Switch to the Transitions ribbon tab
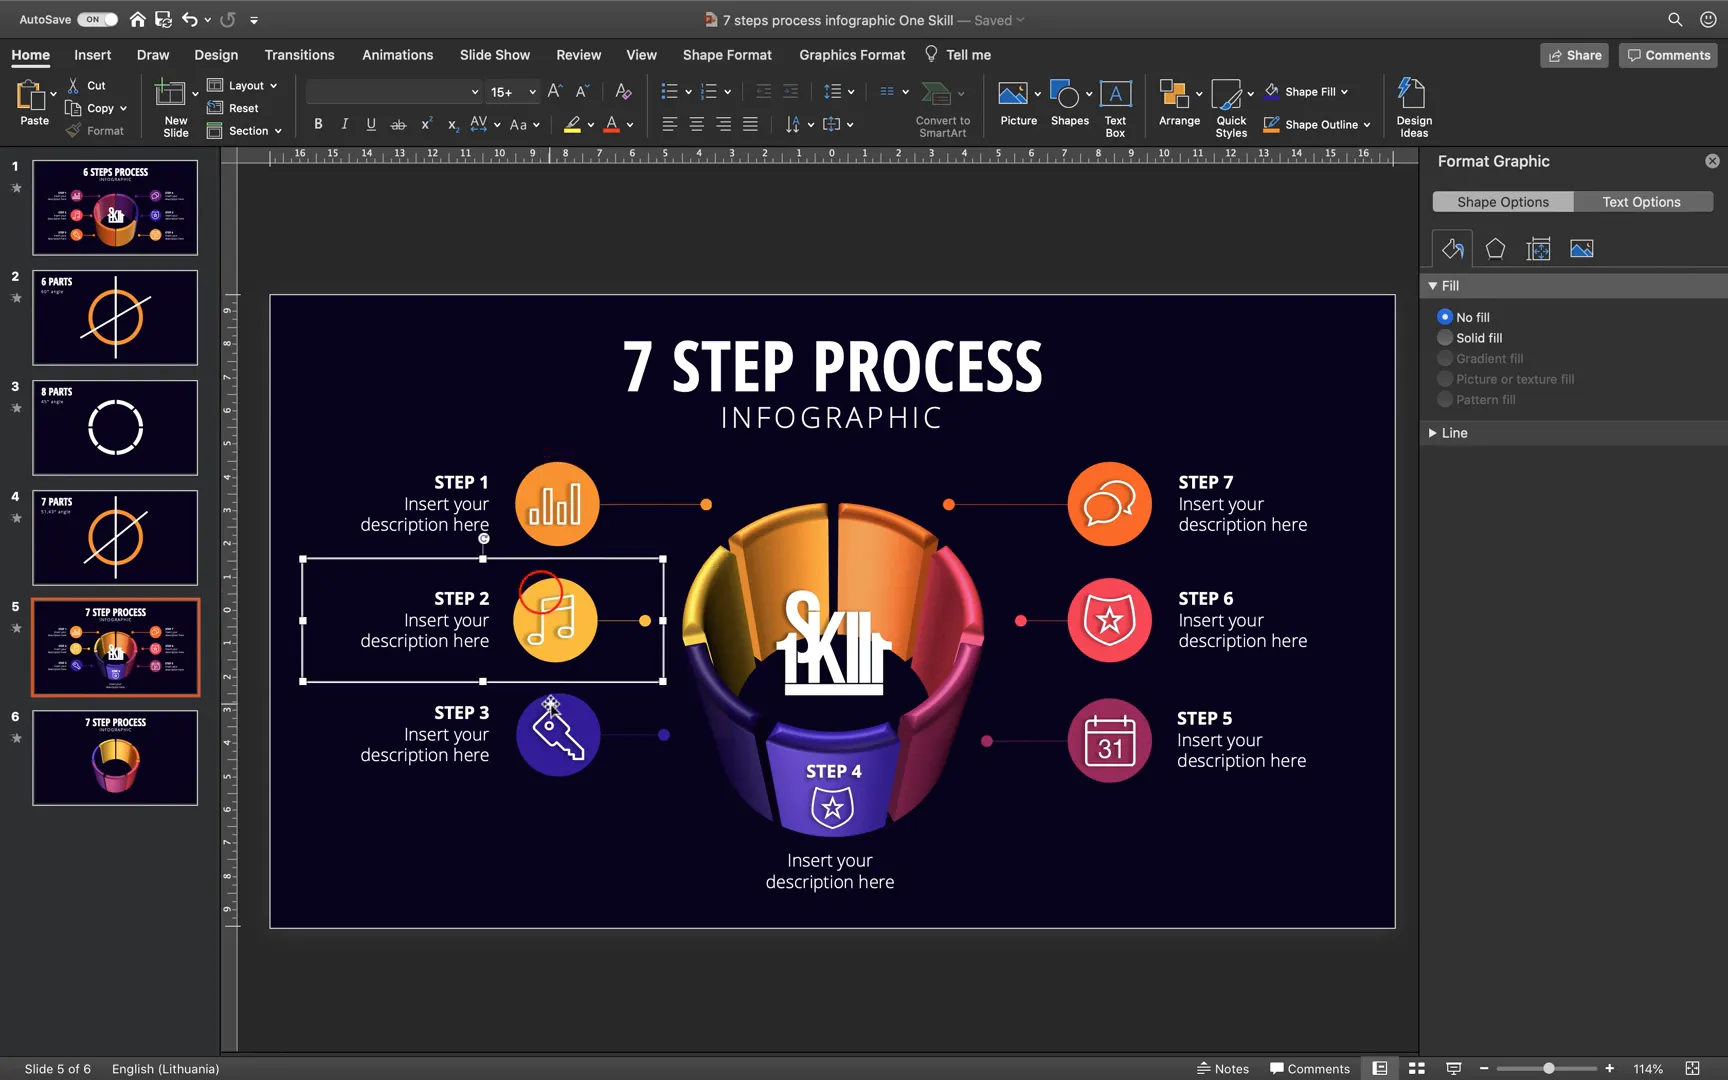This screenshot has width=1728, height=1080. tap(299, 55)
